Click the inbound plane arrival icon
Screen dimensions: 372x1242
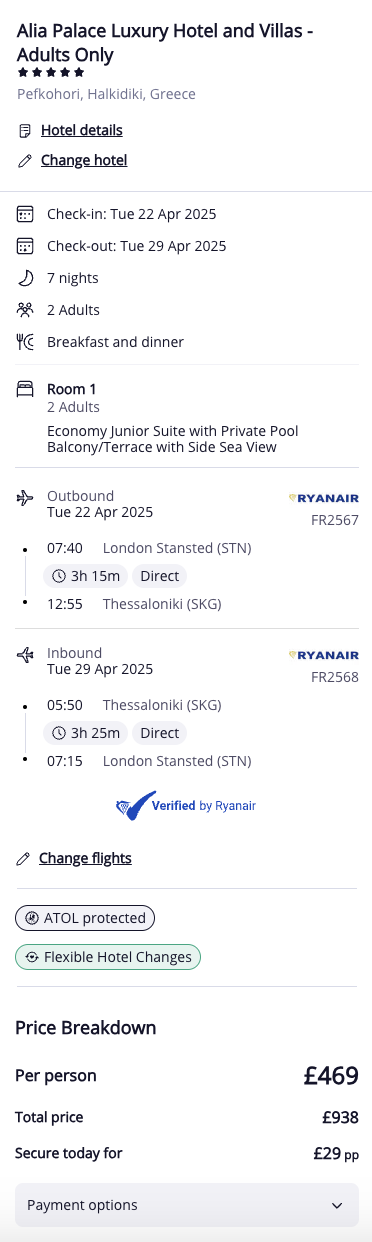click(25, 655)
